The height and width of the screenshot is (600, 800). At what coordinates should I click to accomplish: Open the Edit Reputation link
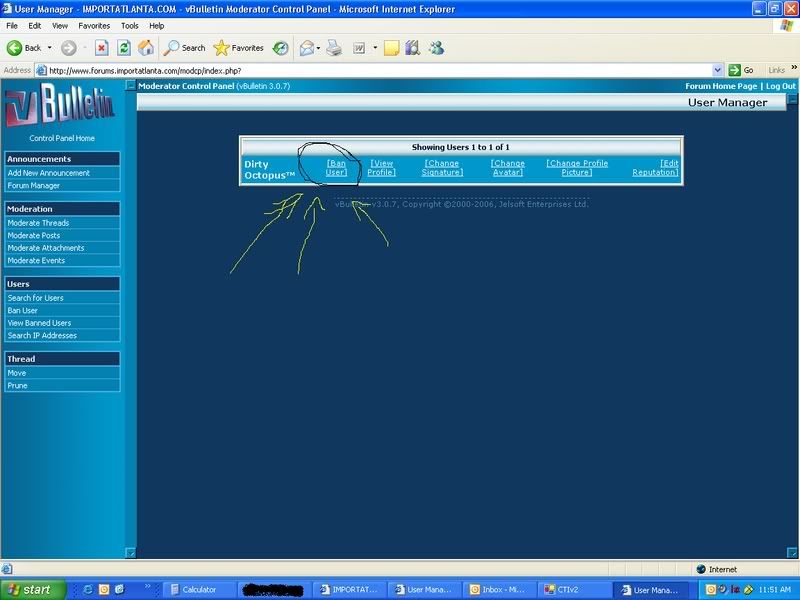click(655, 168)
